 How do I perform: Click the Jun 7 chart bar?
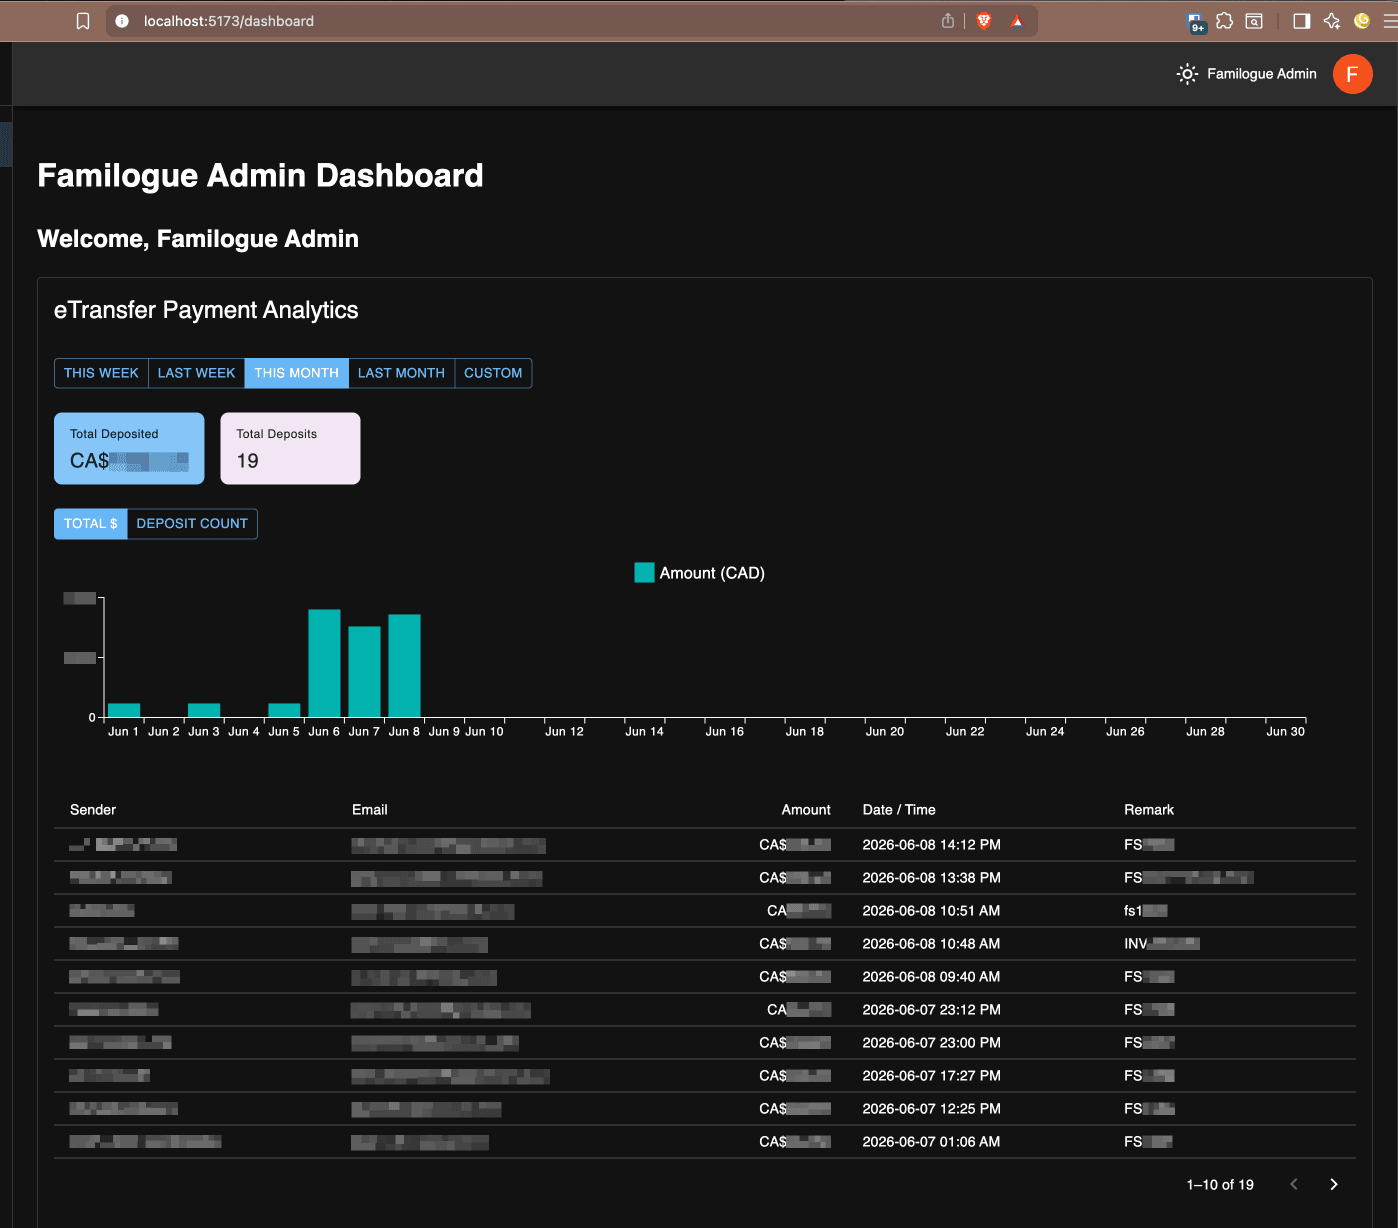[364, 672]
